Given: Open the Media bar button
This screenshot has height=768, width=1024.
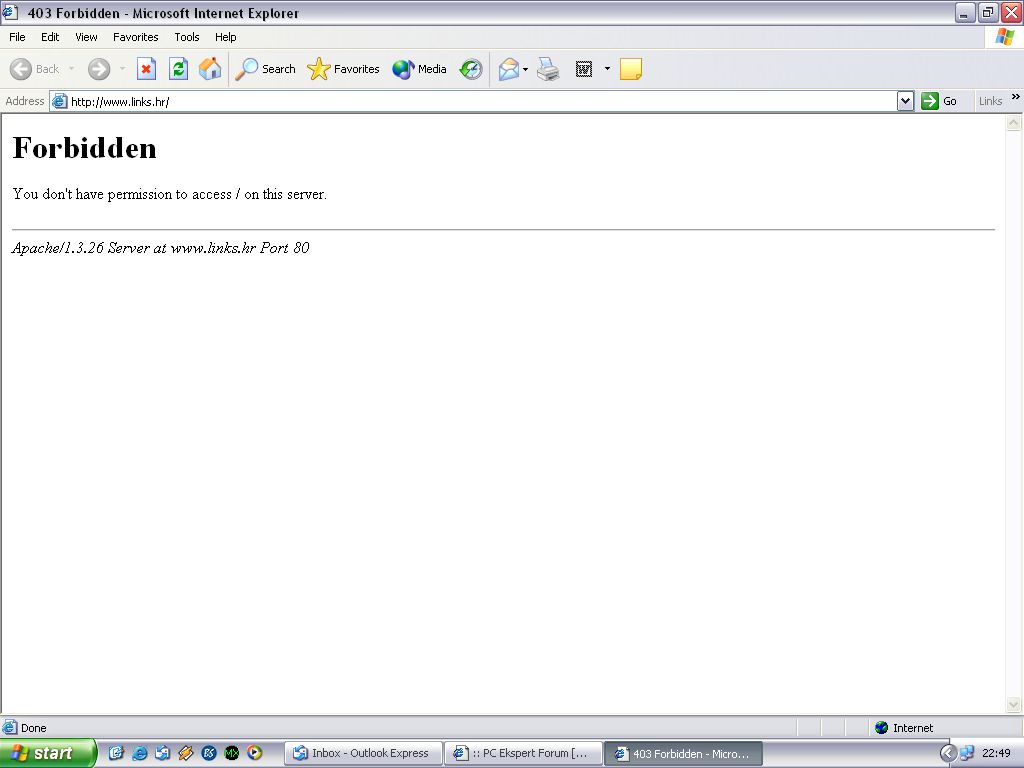Looking at the screenshot, I should (420, 69).
